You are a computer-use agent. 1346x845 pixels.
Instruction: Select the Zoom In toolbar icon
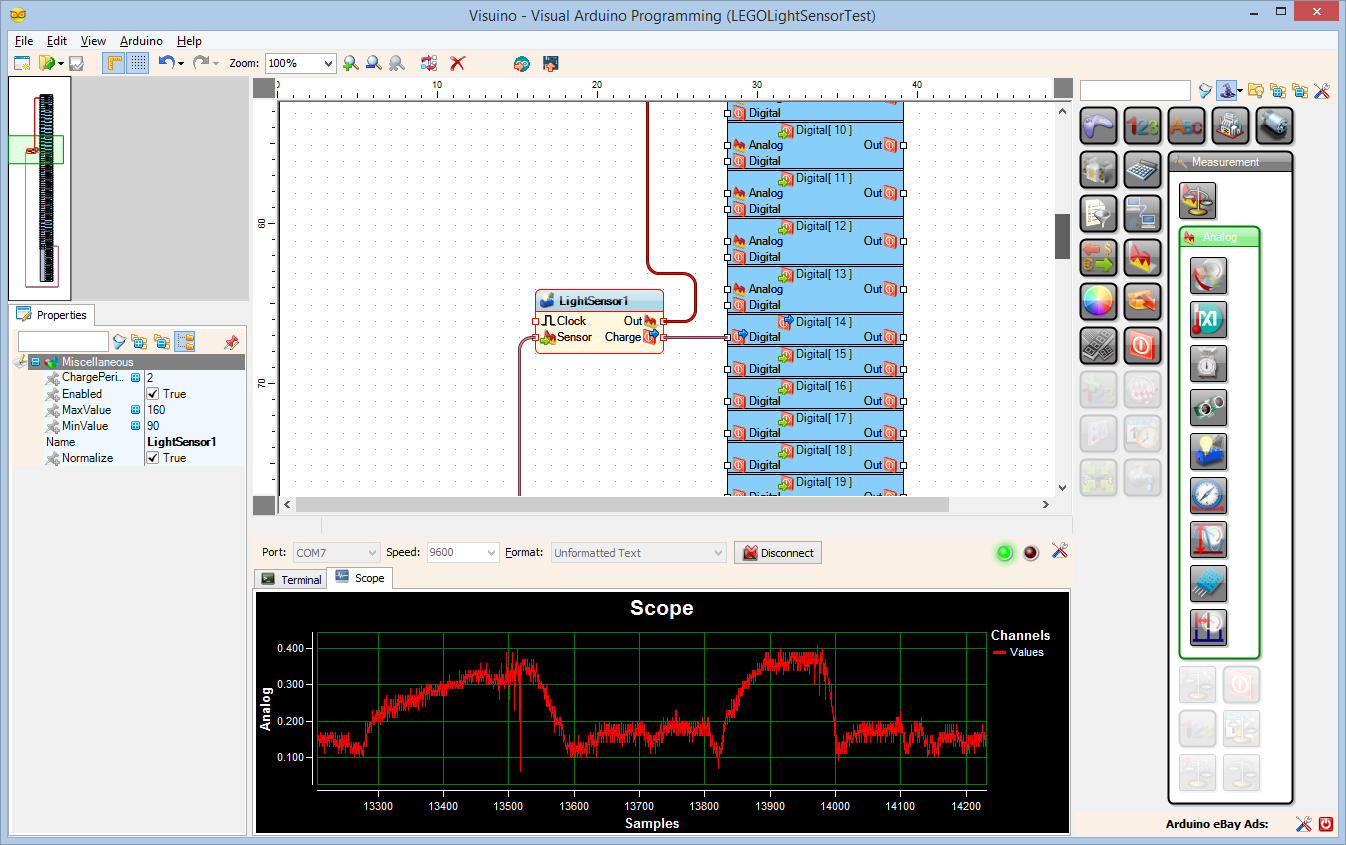(350, 63)
